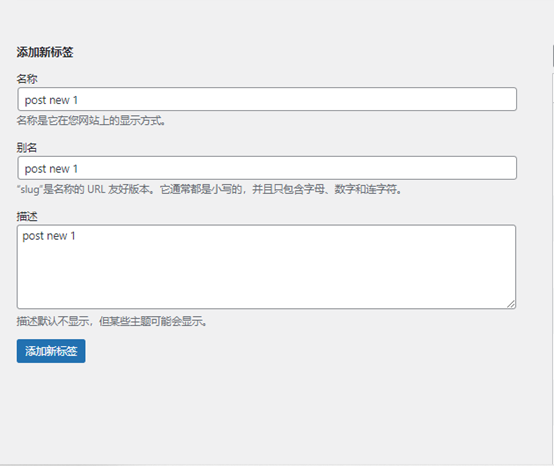Screen dimensions: 554x466
Task: Place cursor in 'post new 1' name text
Action: pyautogui.click(x=51, y=100)
